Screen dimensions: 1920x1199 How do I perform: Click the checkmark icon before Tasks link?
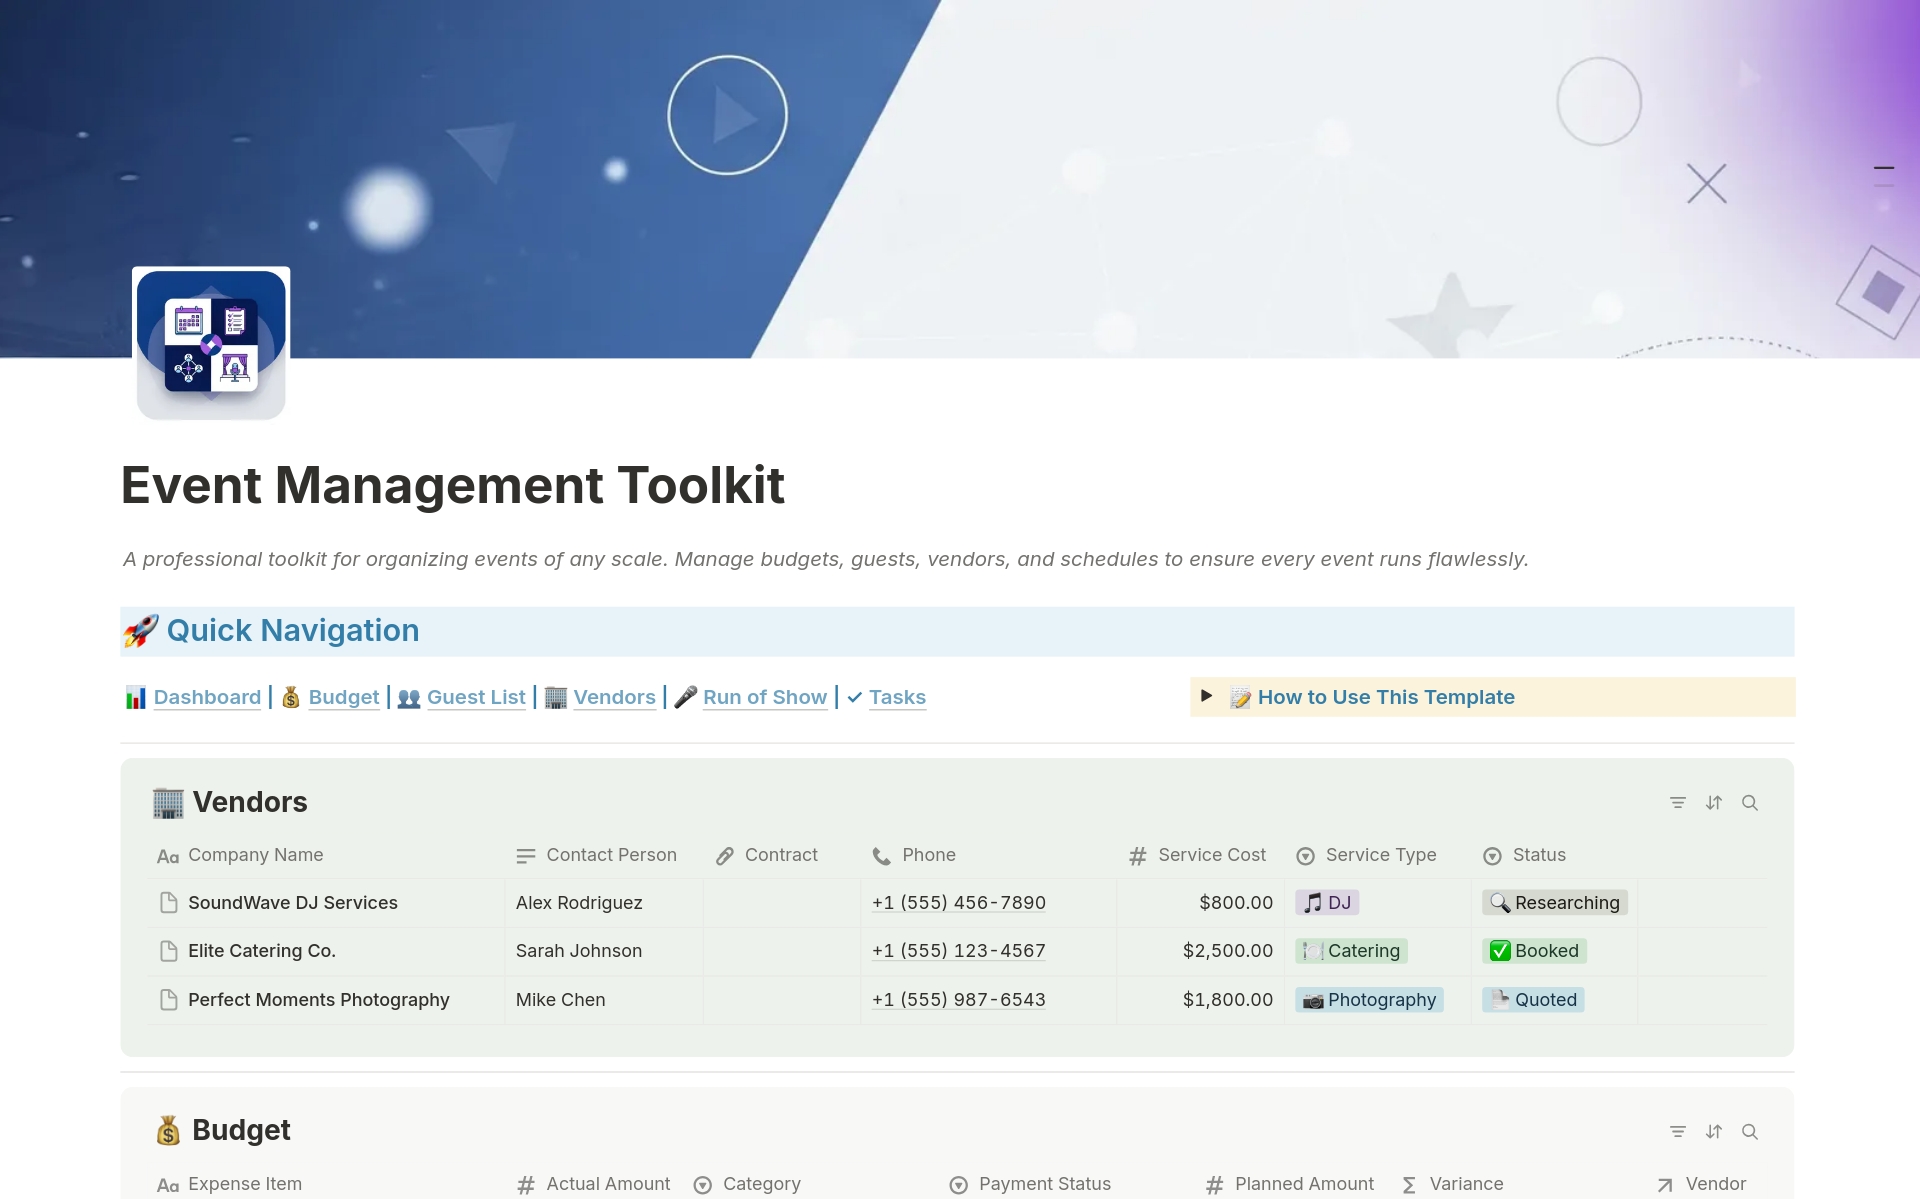(855, 698)
